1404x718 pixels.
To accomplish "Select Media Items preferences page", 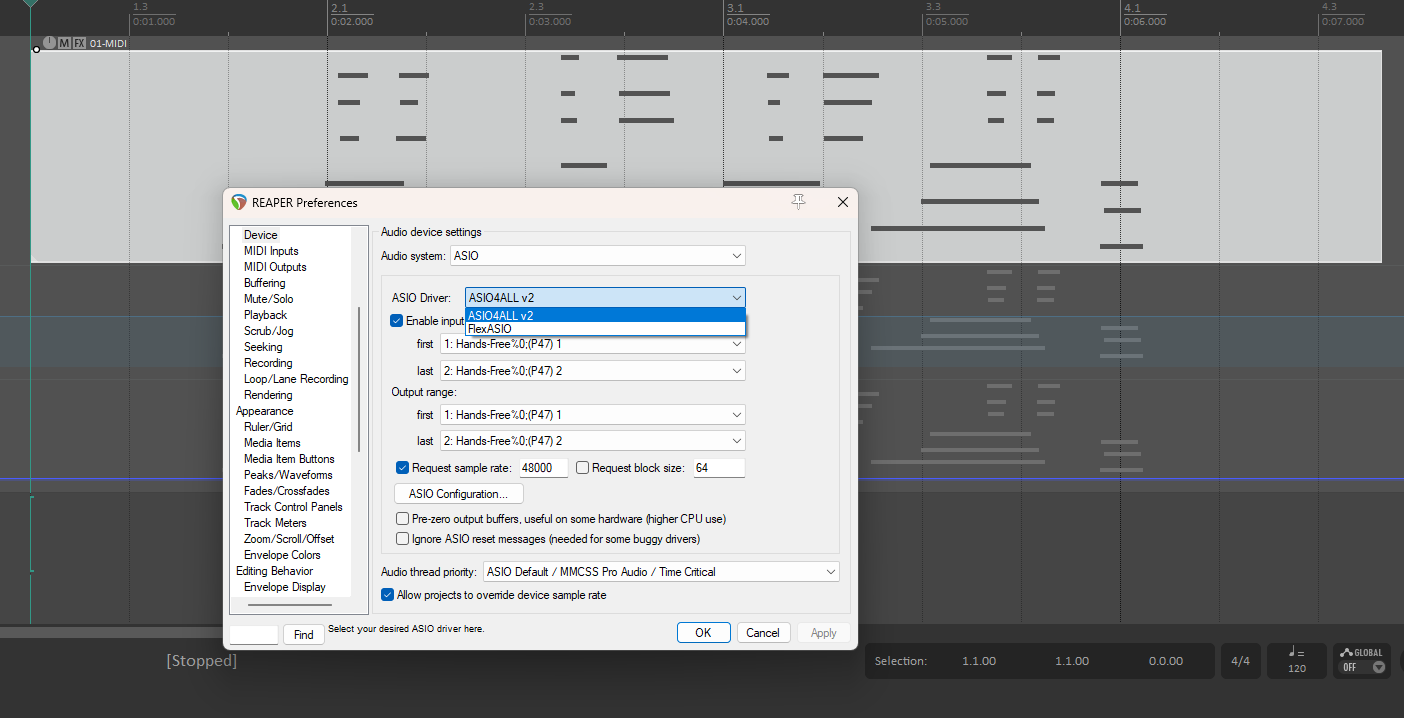I will (272, 443).
